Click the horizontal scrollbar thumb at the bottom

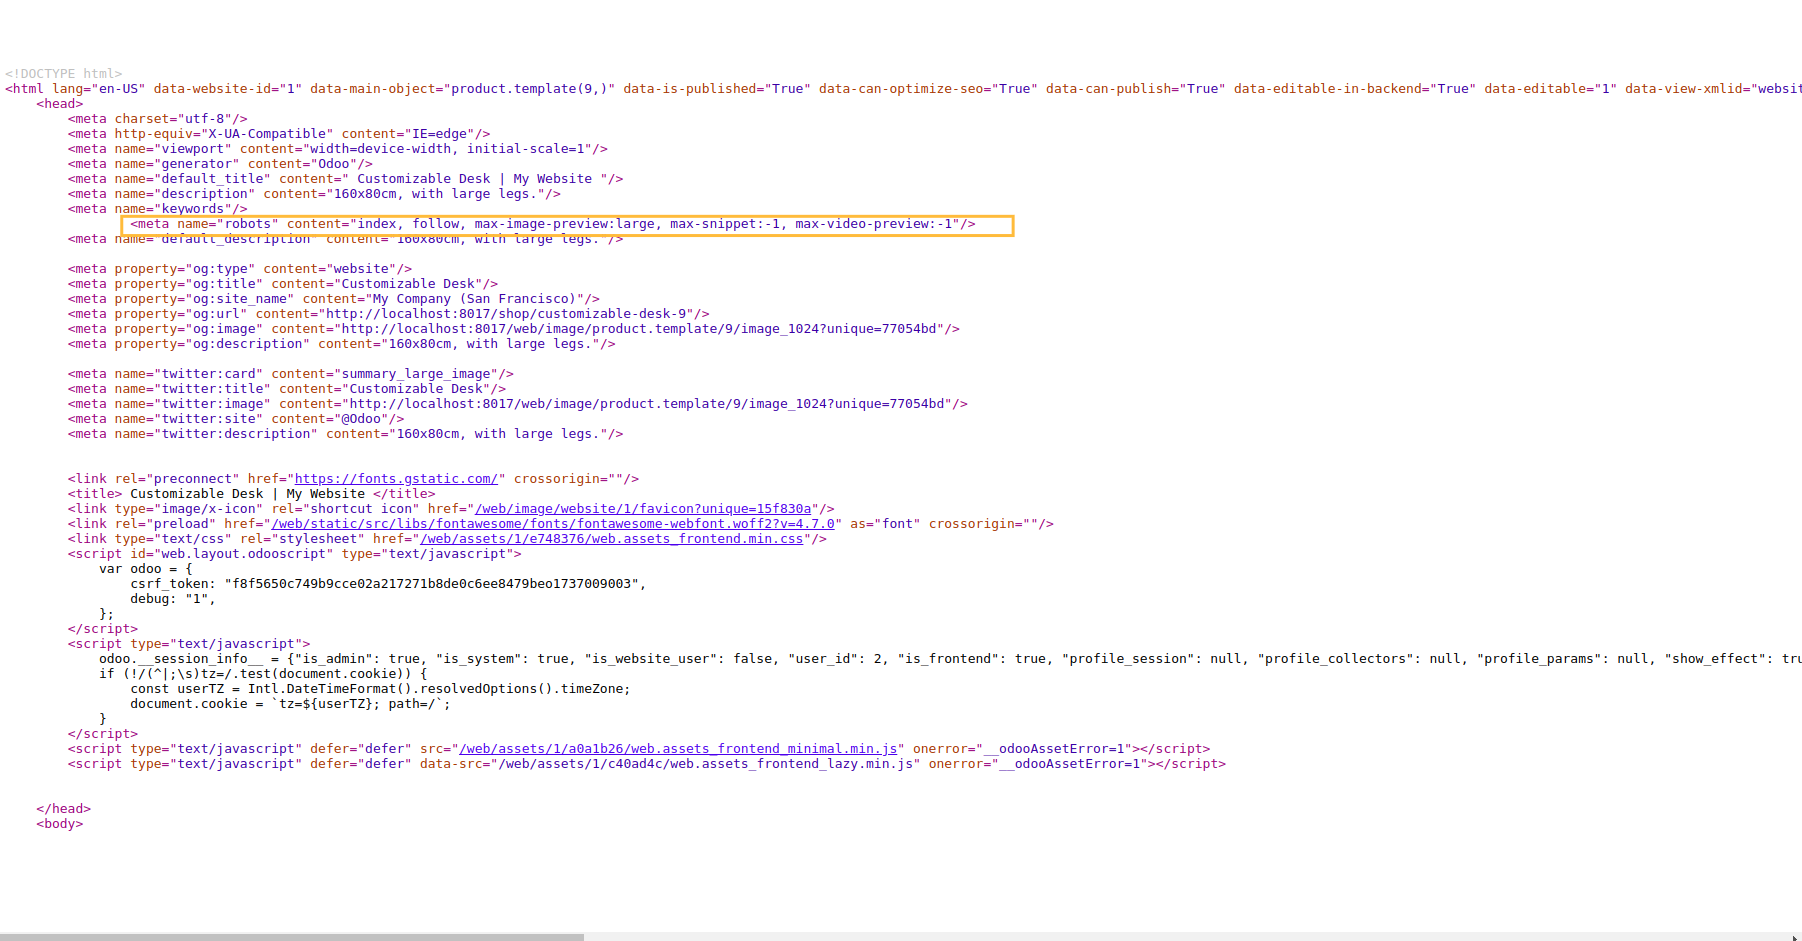(292, 937)
